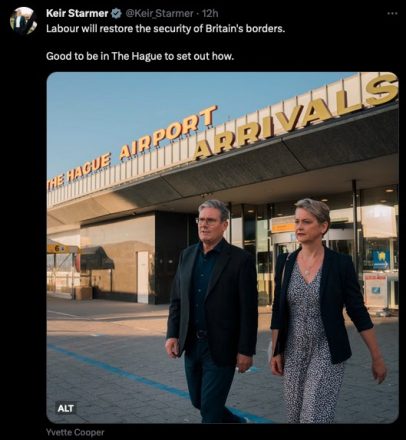Click the orange sign above the terminal entrance
Image resolution: width=406 pixels, height=440 pixels.
[283, 228]
